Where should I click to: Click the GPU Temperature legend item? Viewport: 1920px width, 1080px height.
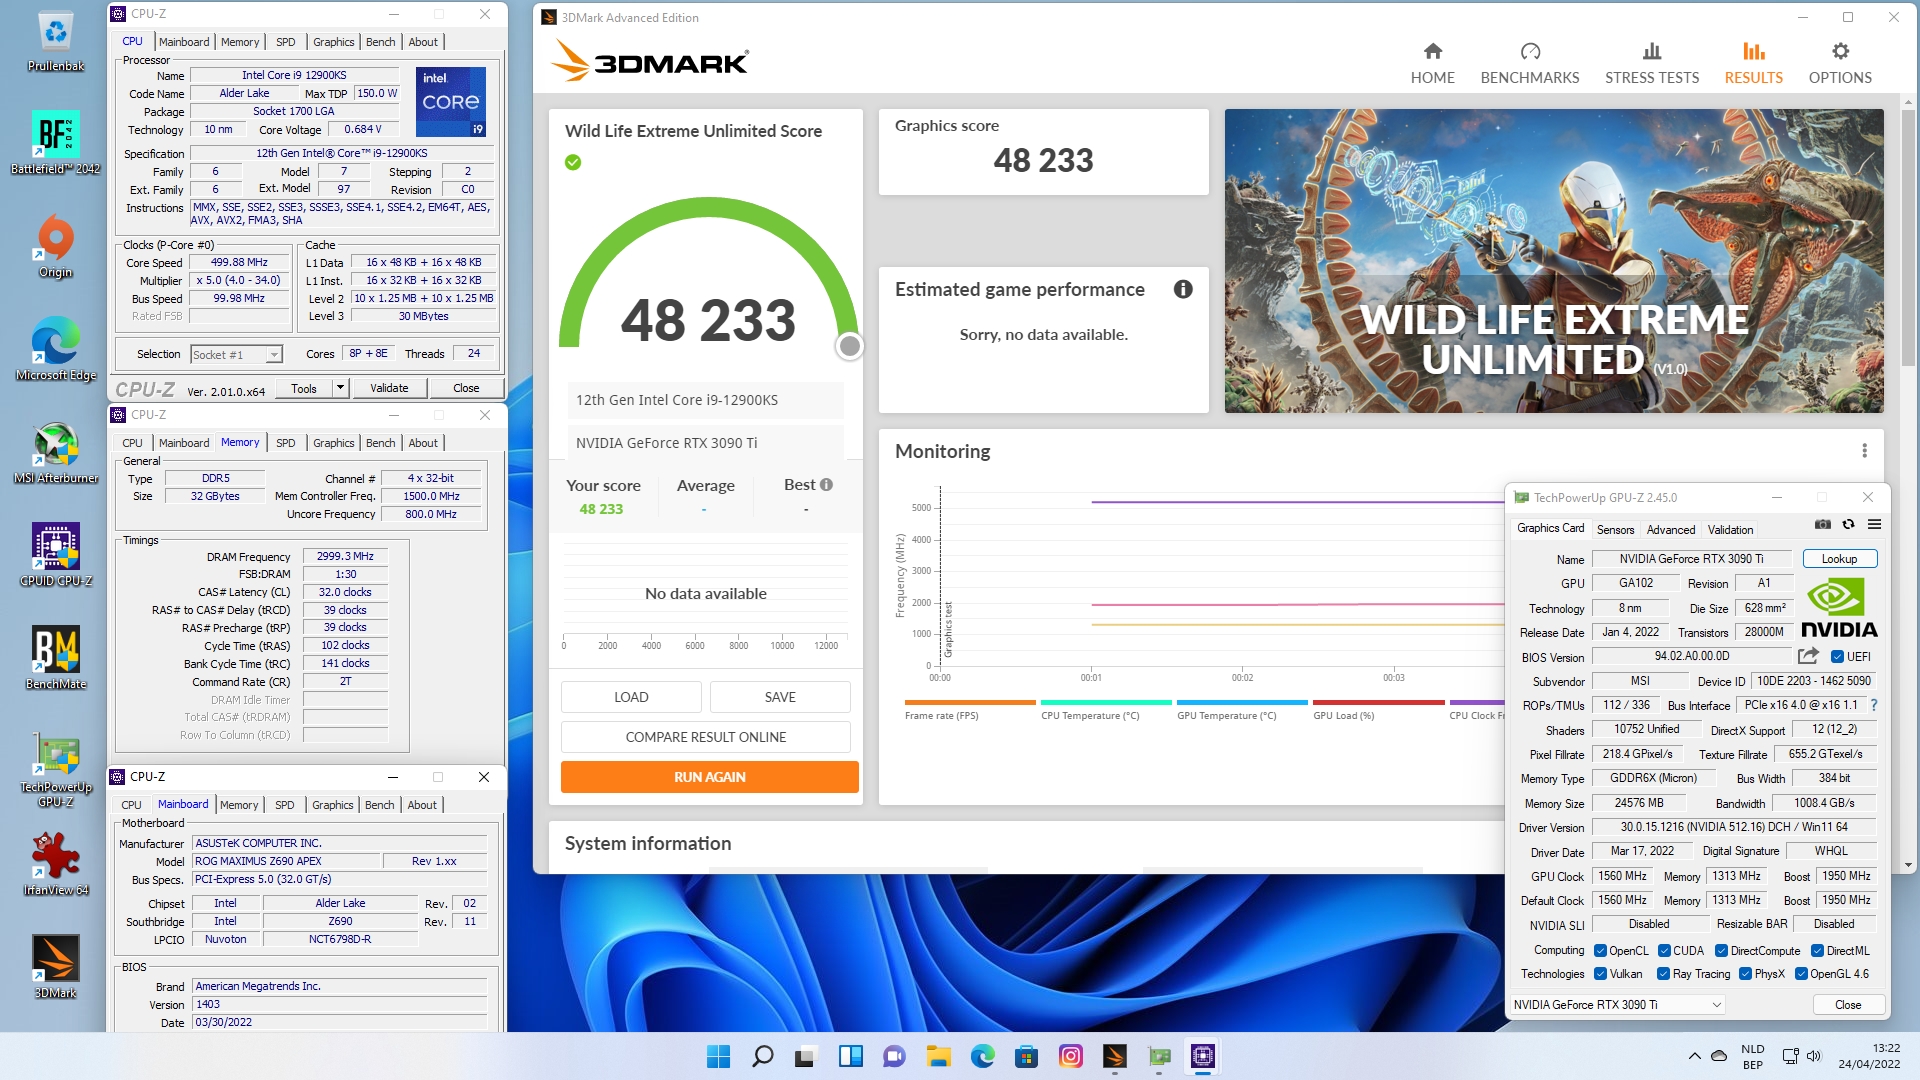coord(1241,709)
